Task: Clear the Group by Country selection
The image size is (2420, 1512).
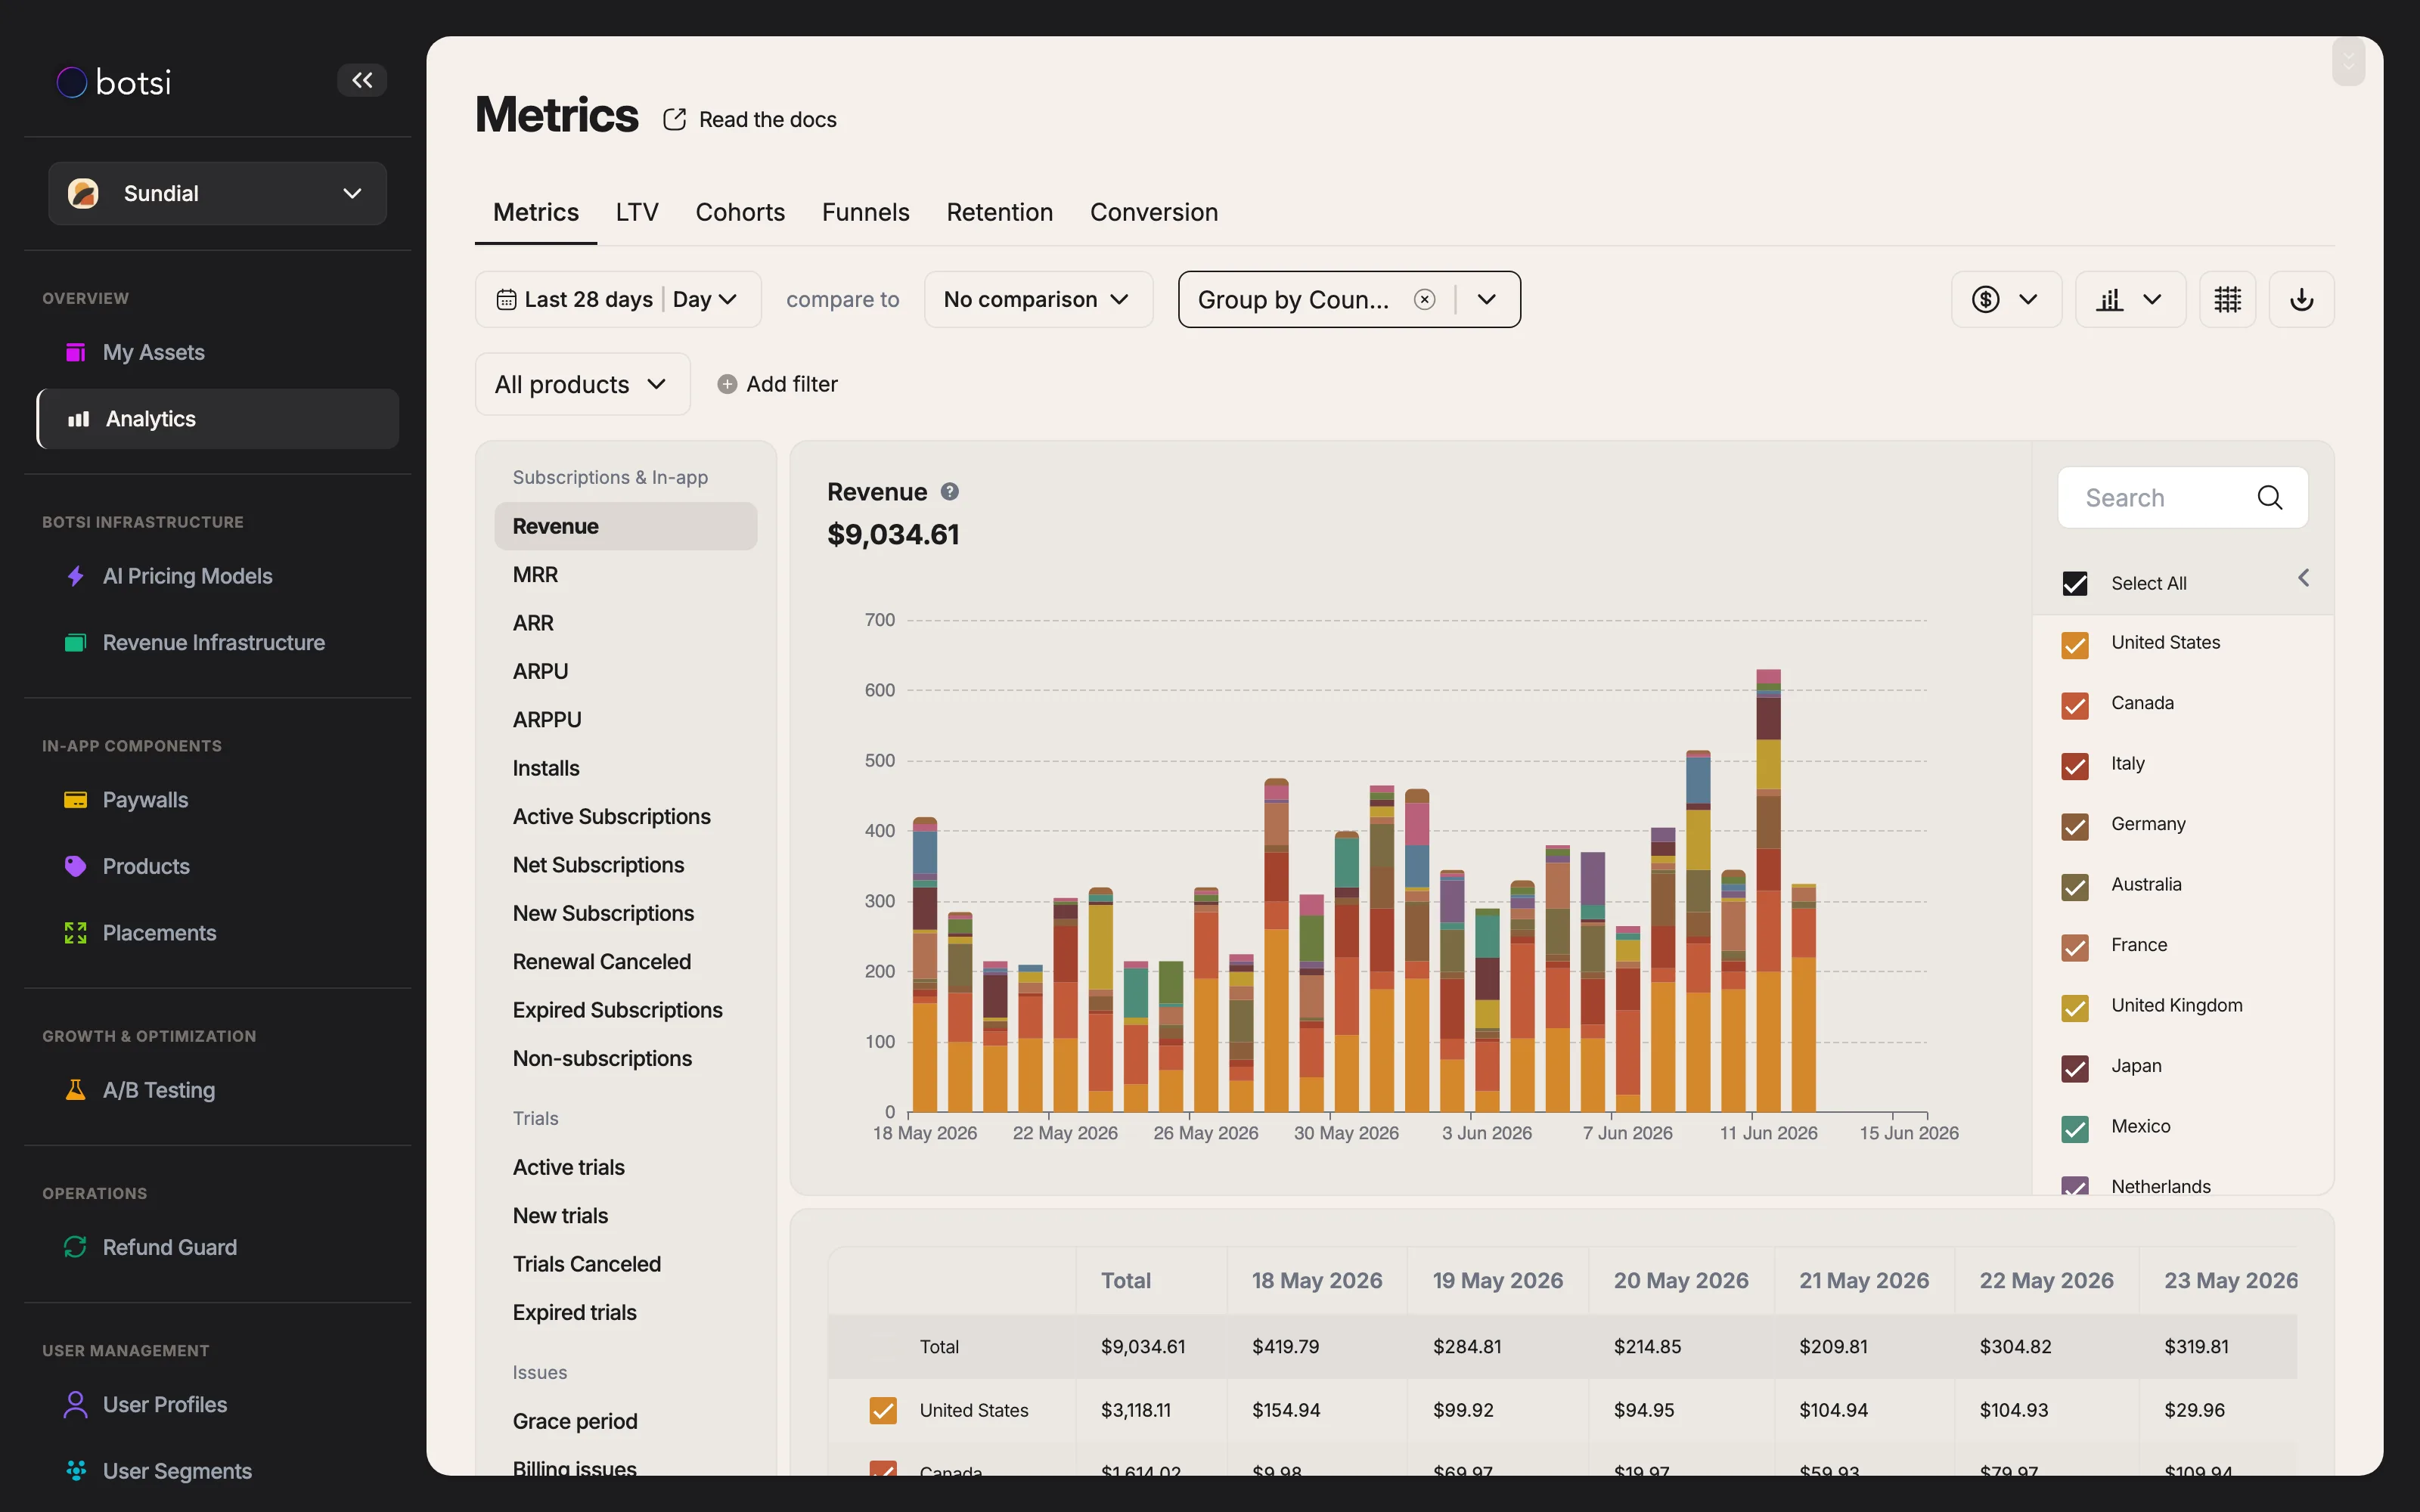Action: click(1424, 299)
